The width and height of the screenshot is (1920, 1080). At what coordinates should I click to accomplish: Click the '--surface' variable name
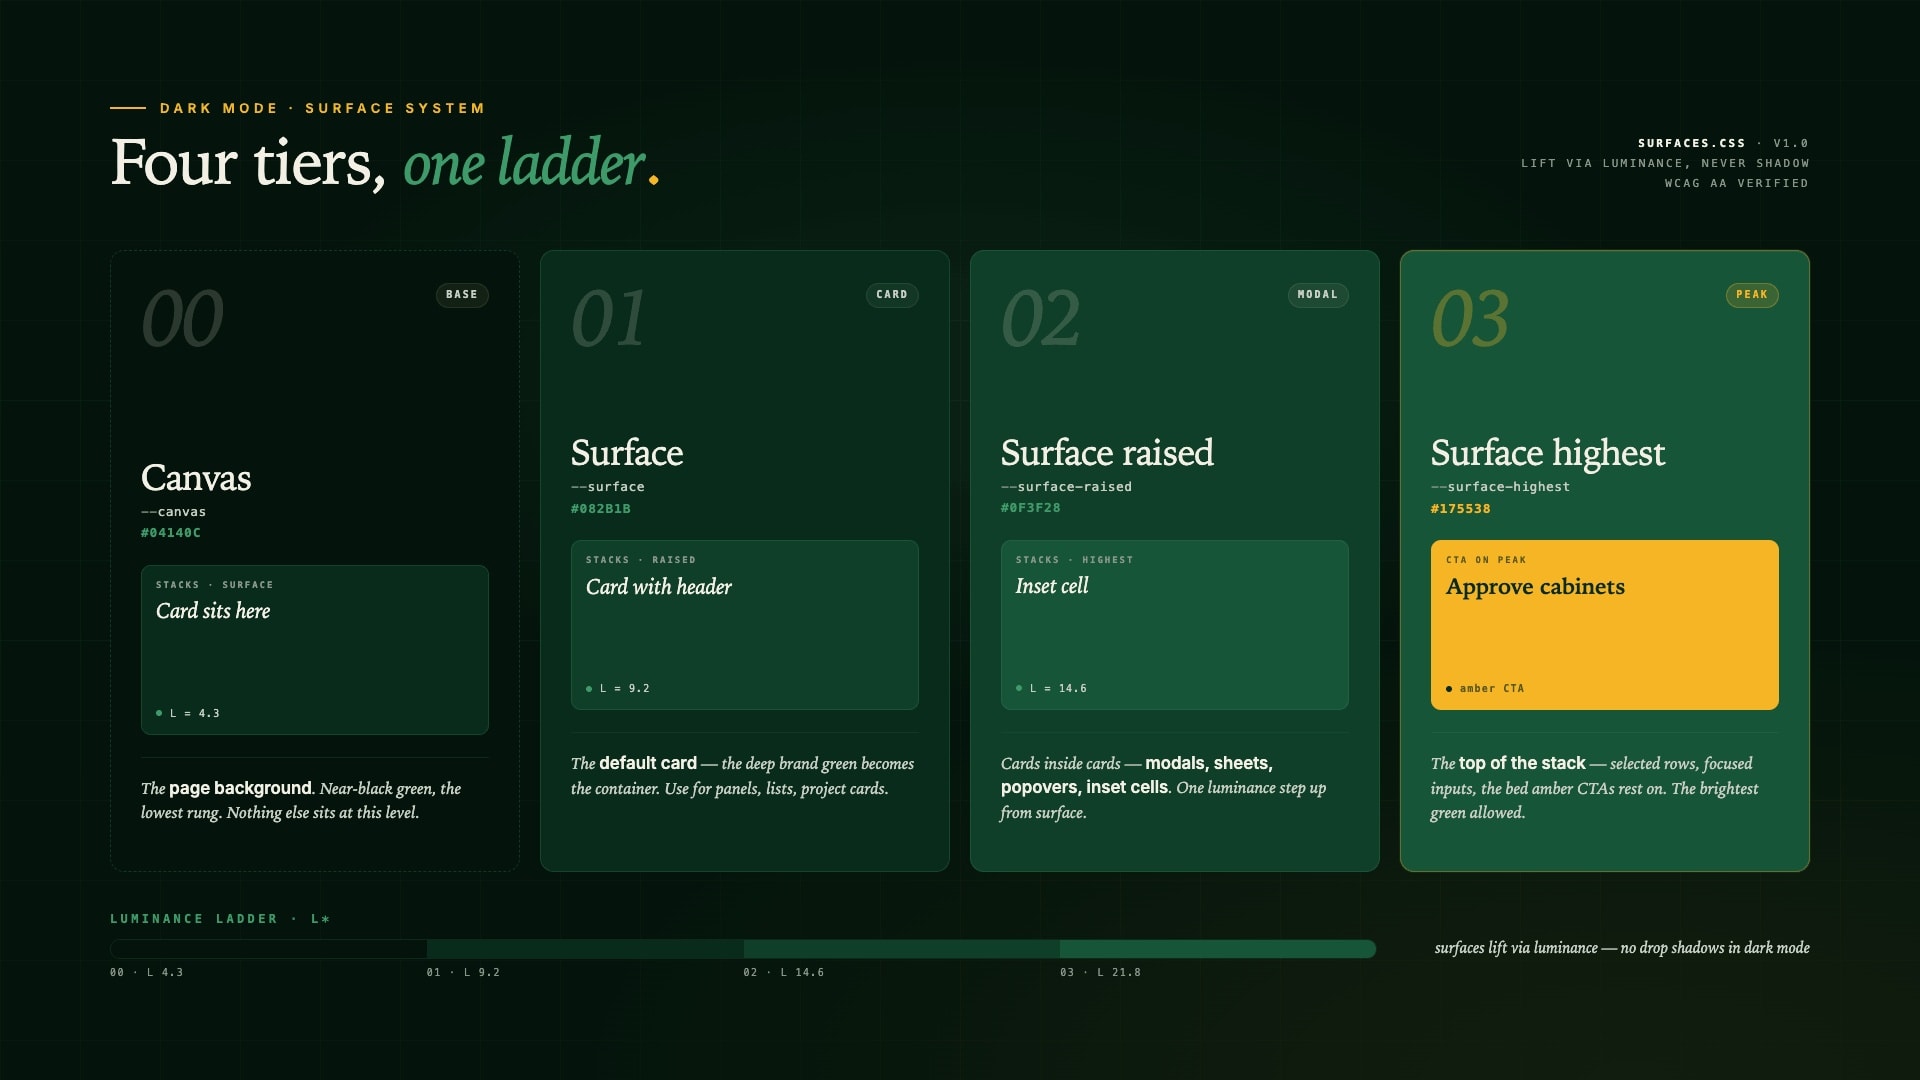pyautogui.click(x=608, y=487)
